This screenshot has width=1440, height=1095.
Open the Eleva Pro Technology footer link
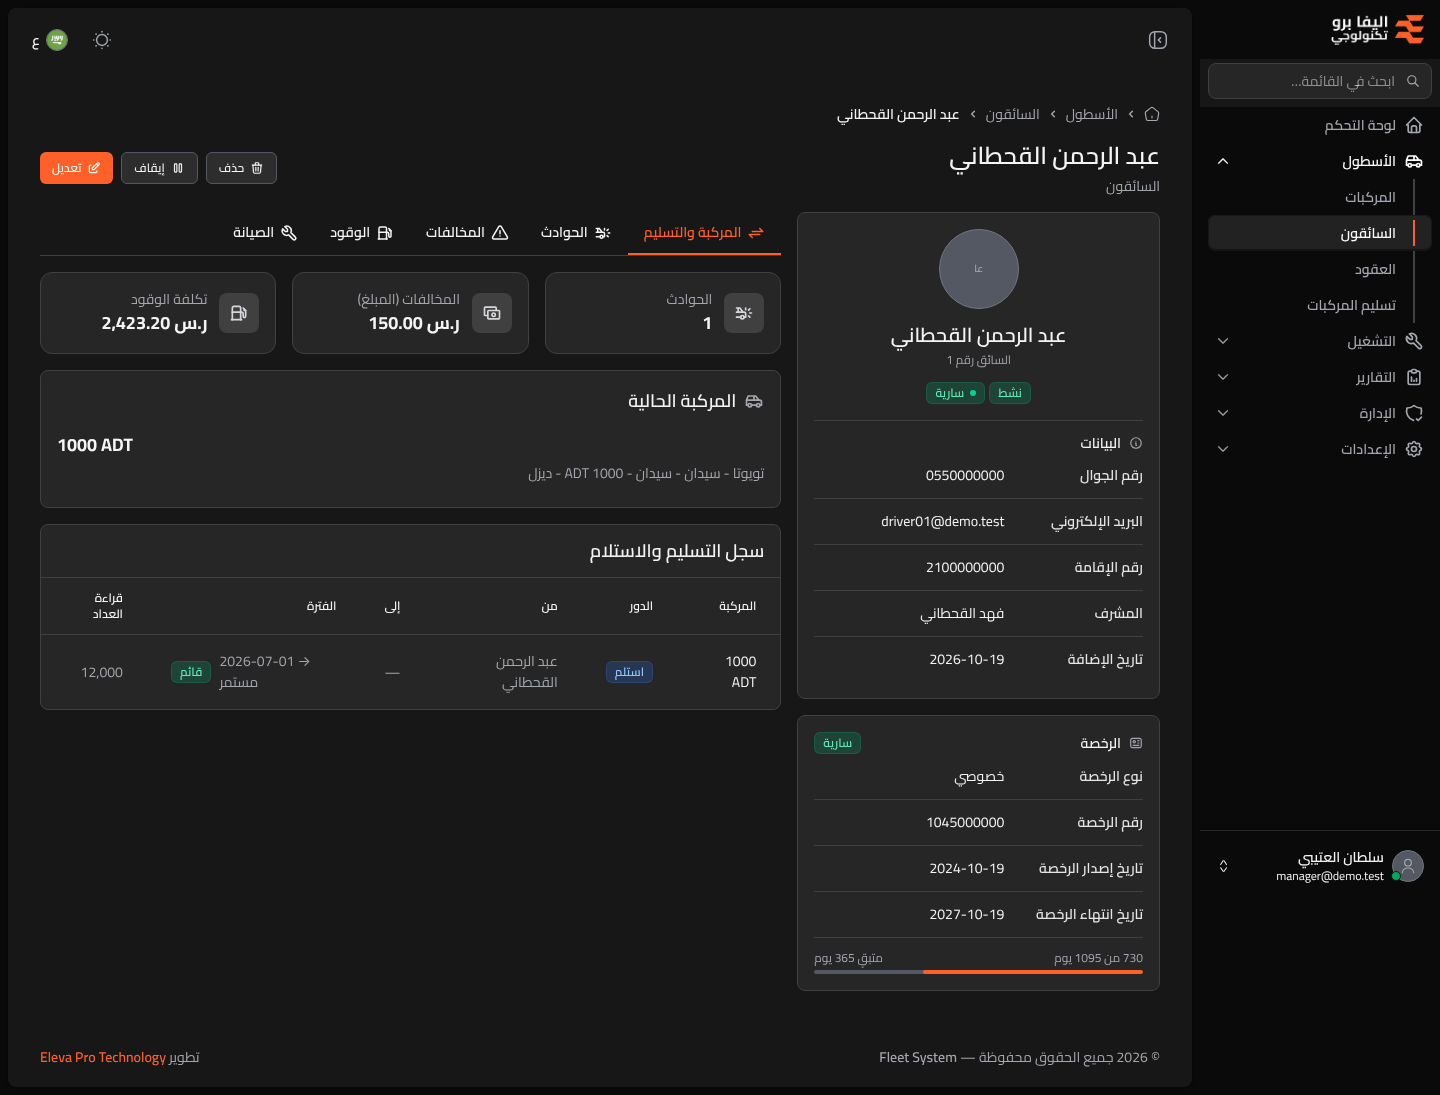click(103, 1057)
